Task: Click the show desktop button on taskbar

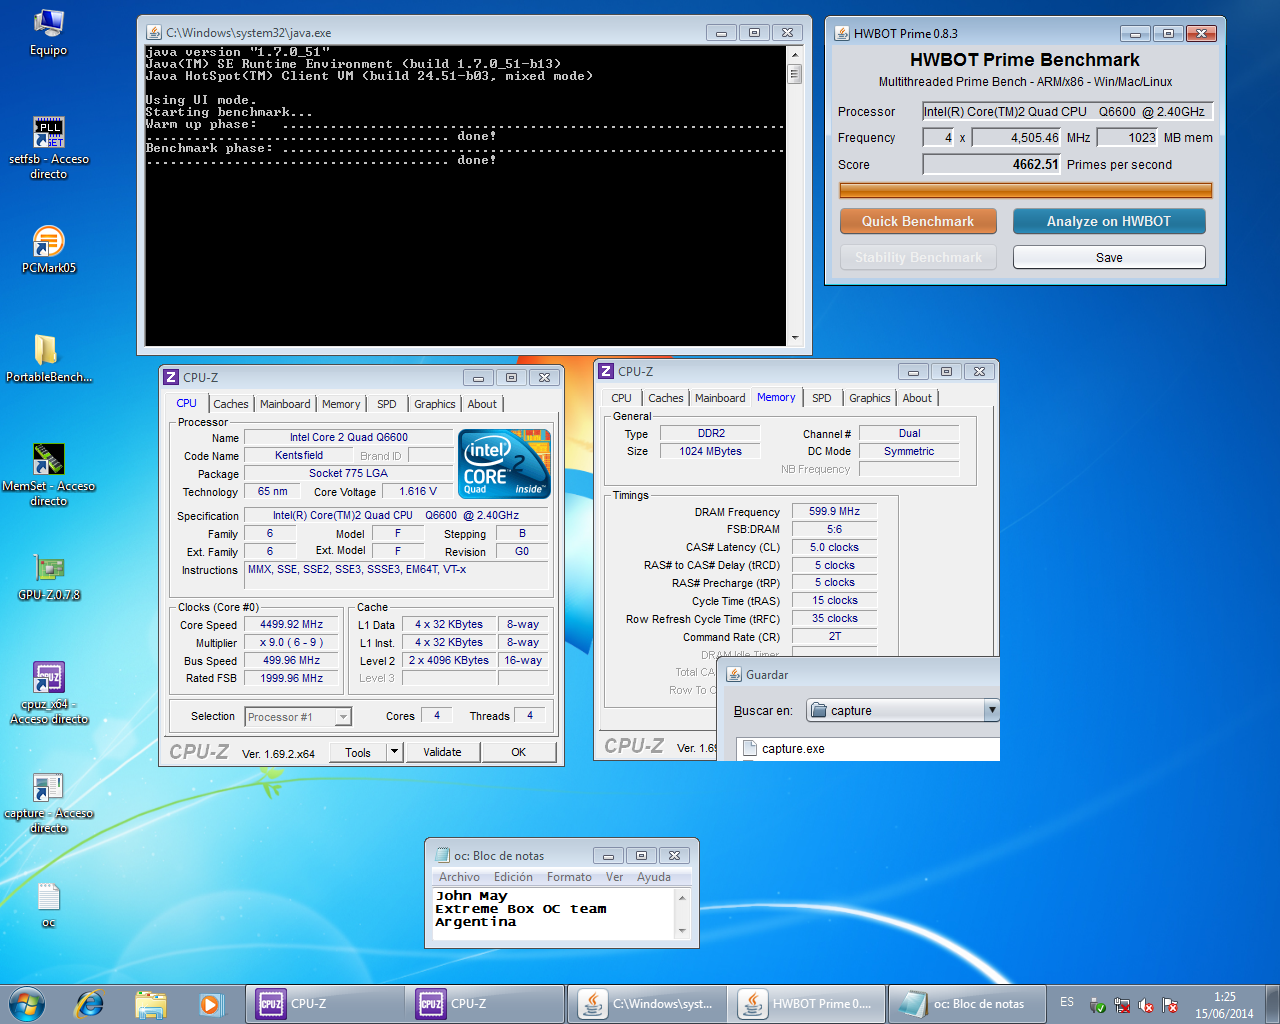Action: tap(1273, 1004)
